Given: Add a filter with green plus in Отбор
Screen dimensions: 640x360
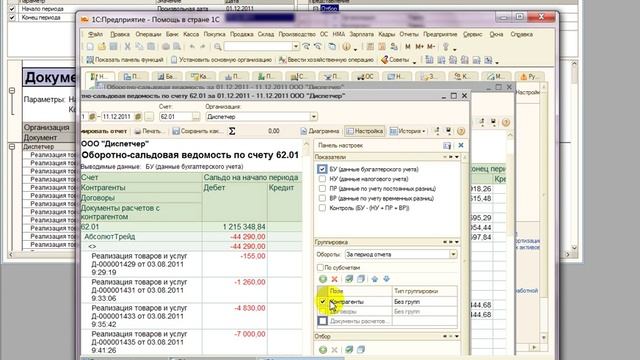Looking at the screenshot, I should tap(323, 350).
